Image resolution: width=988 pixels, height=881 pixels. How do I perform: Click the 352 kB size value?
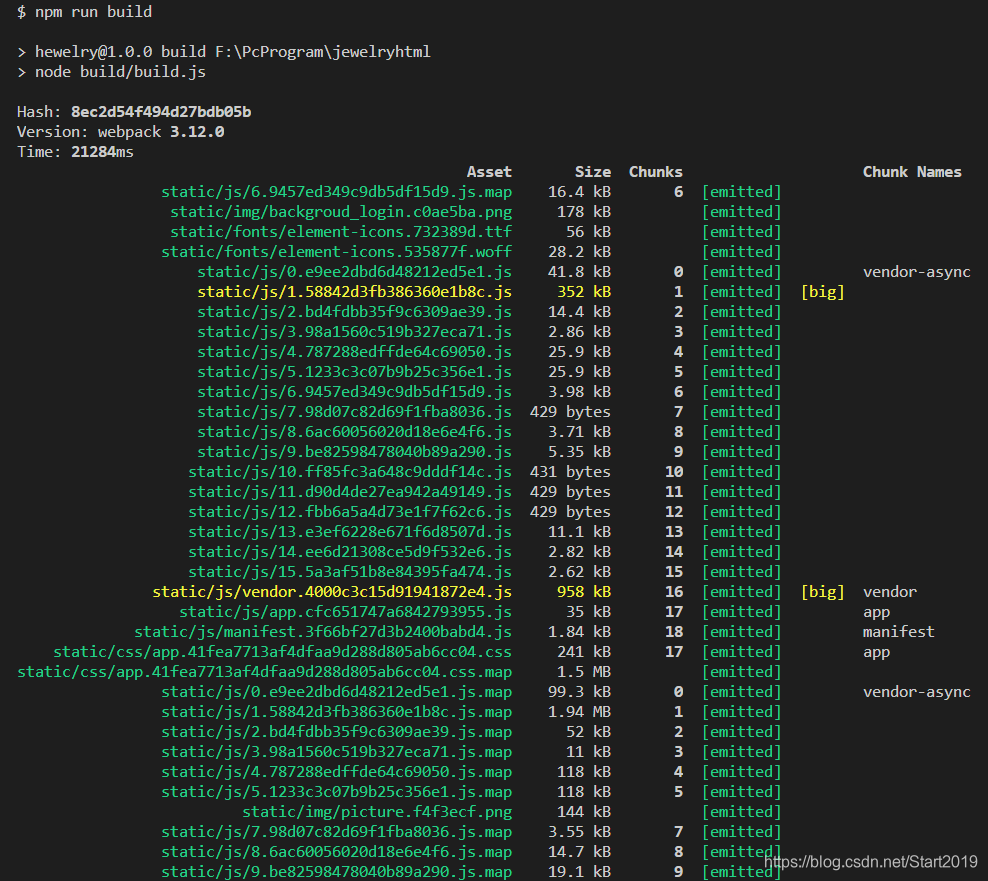584,292
